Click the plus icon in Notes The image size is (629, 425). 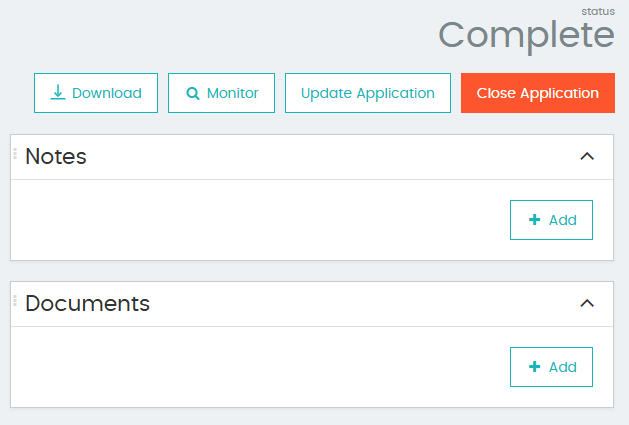point(534,220)
